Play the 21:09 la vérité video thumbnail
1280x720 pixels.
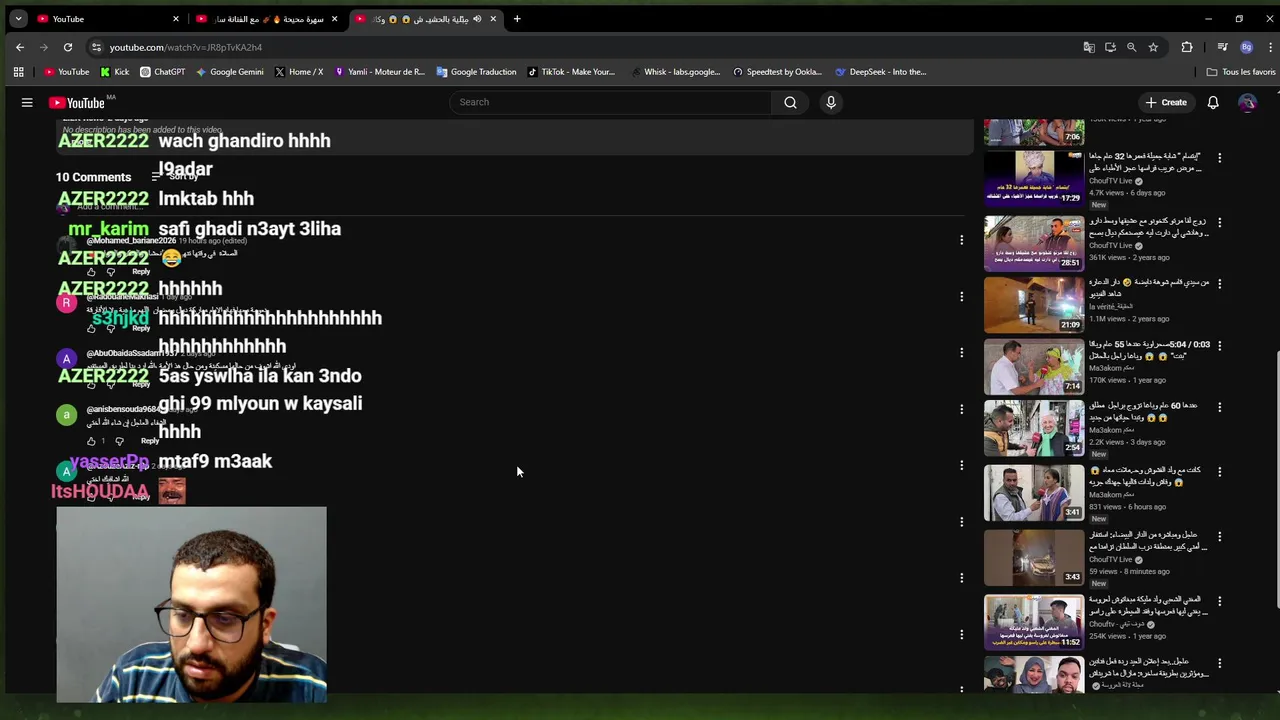pyautogui.click(x=1034, y=304)
